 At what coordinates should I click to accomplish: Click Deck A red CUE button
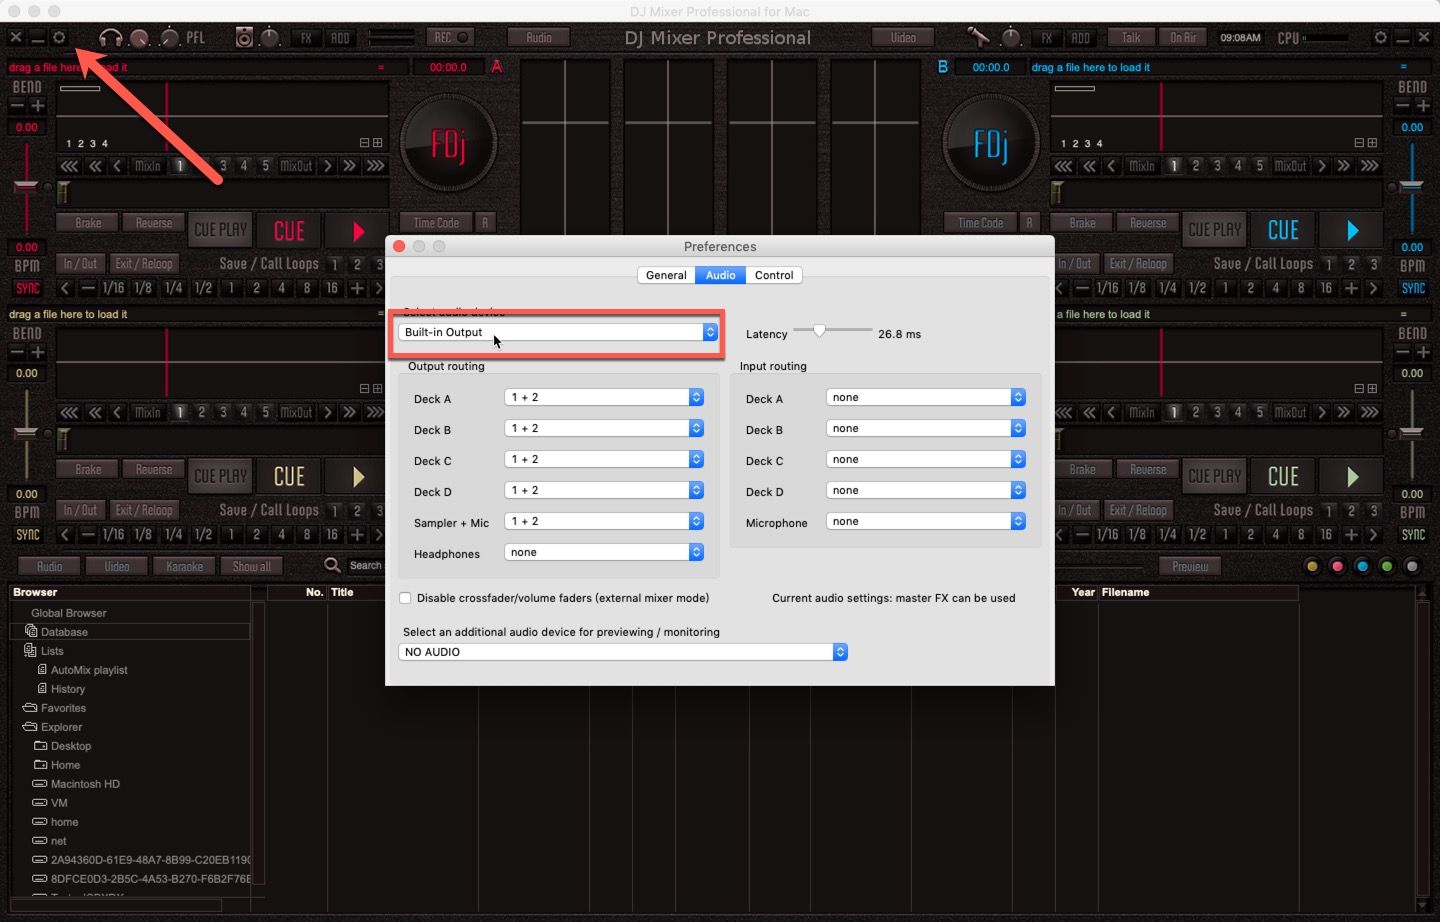tap(289, 231)
